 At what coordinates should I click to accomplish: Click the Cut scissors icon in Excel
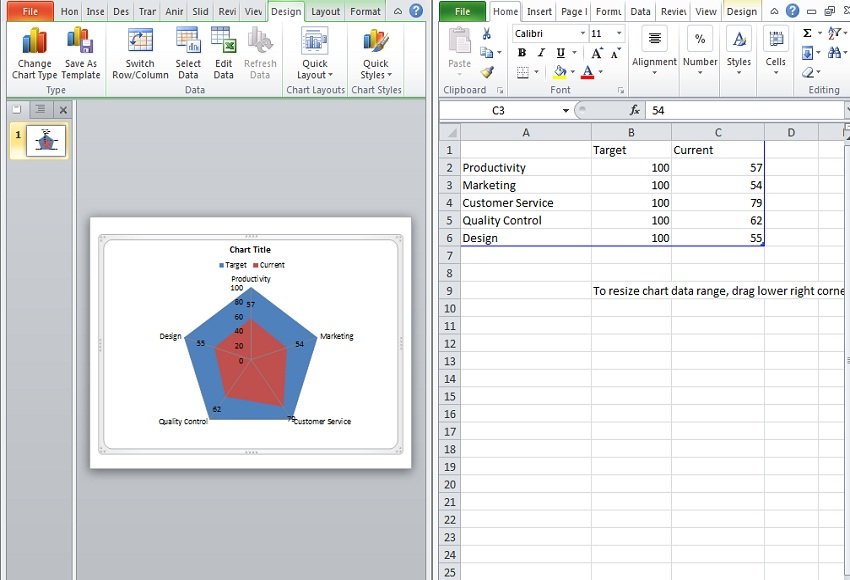coord(486,34)
